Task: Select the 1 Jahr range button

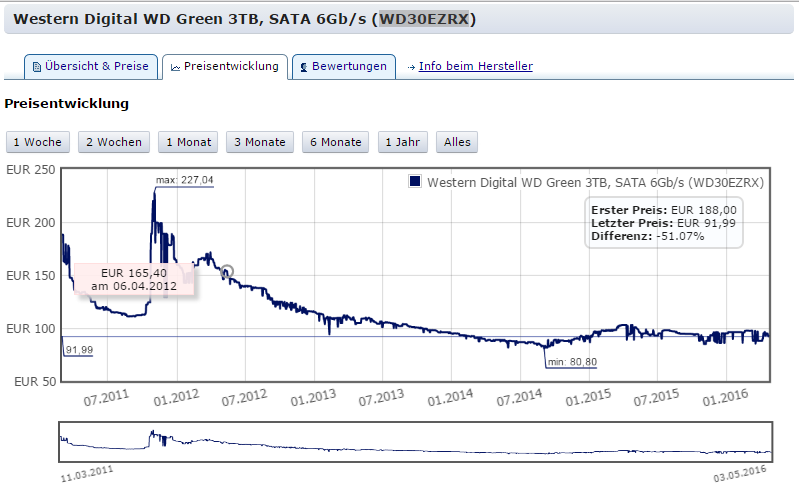Action: (x=403, y=142)
